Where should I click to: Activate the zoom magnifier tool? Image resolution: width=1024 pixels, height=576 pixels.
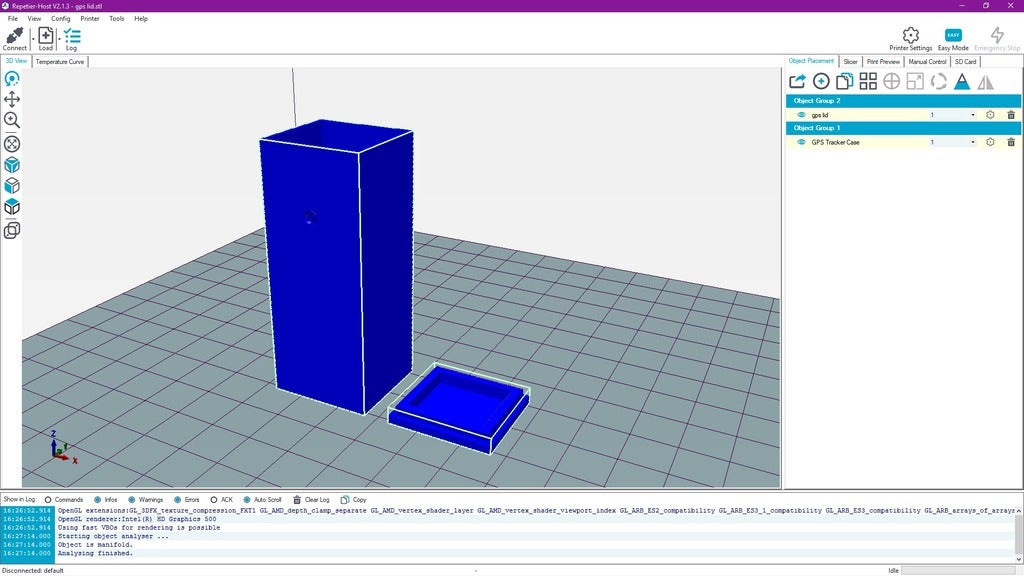pyautogui.click(x=12, y=120)
